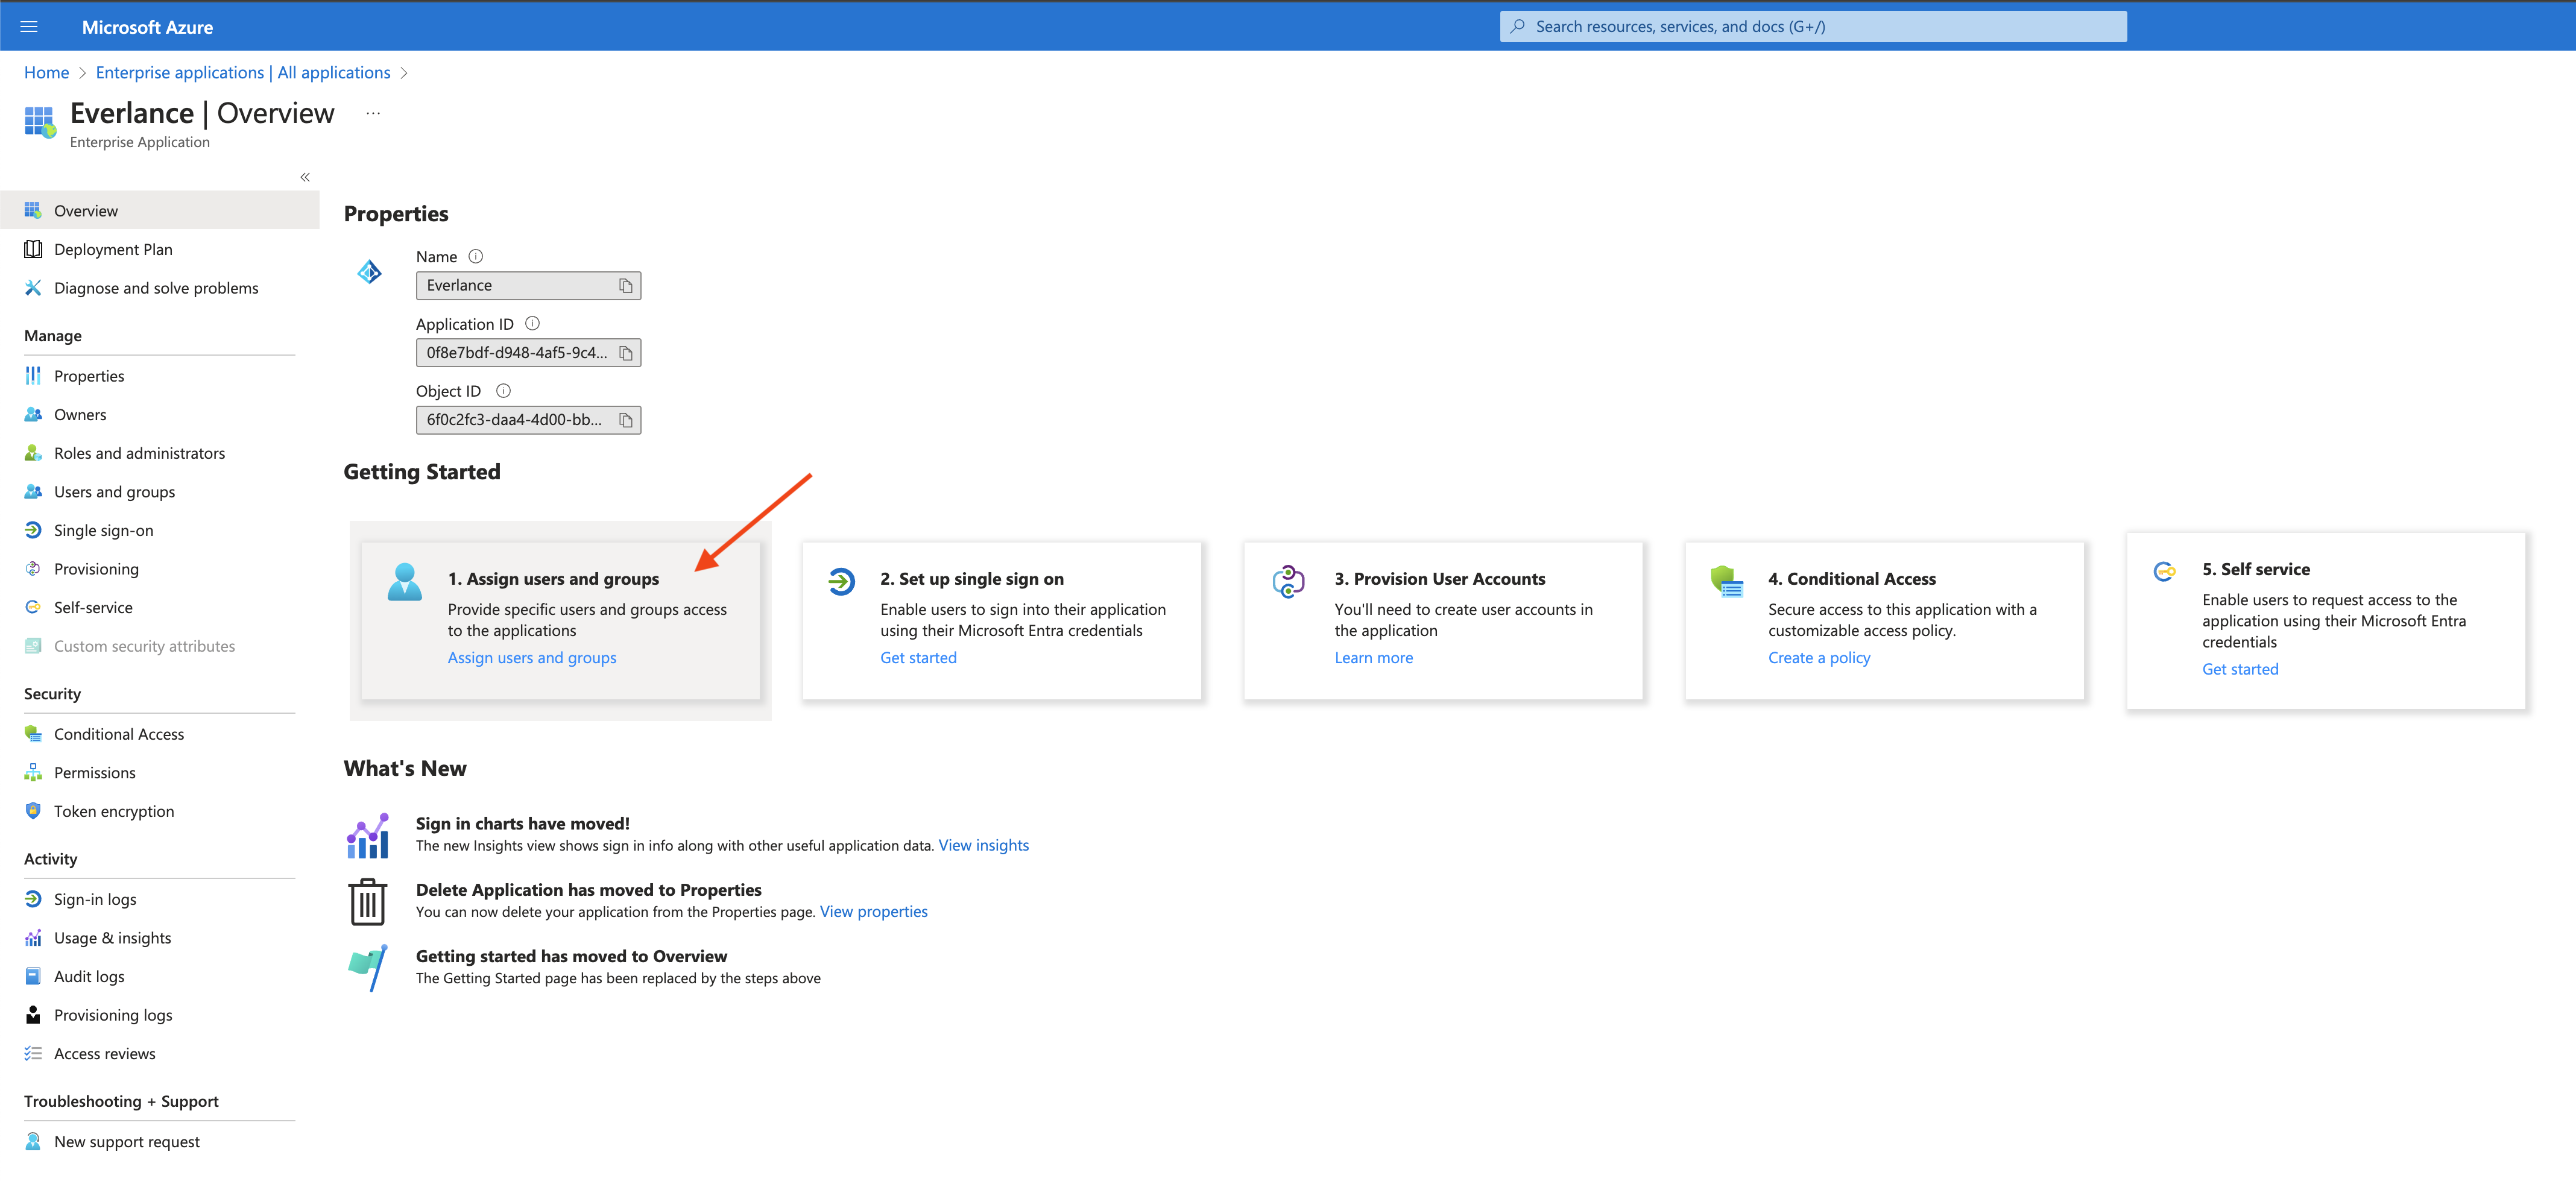Click the 2. Set up single sign on heading
This screenshot has width=2576, height=1184.
(971, 579)
